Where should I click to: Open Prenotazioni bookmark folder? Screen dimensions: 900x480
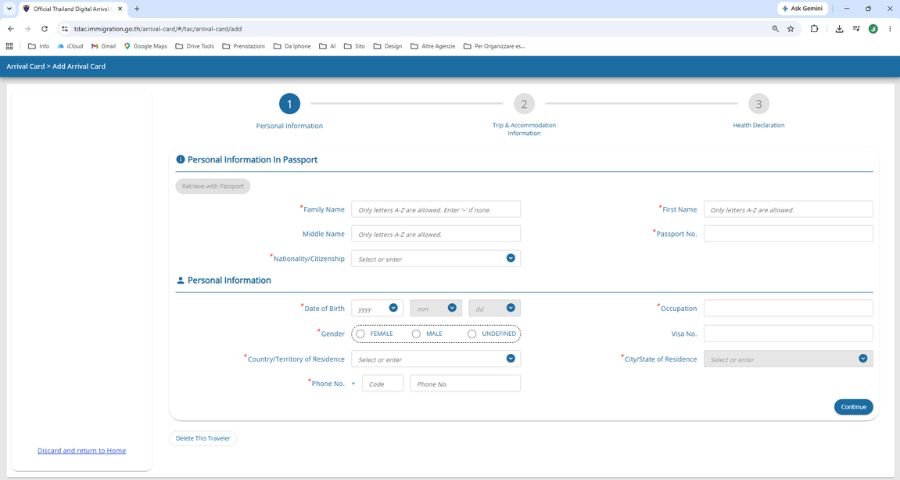[243, 46]
